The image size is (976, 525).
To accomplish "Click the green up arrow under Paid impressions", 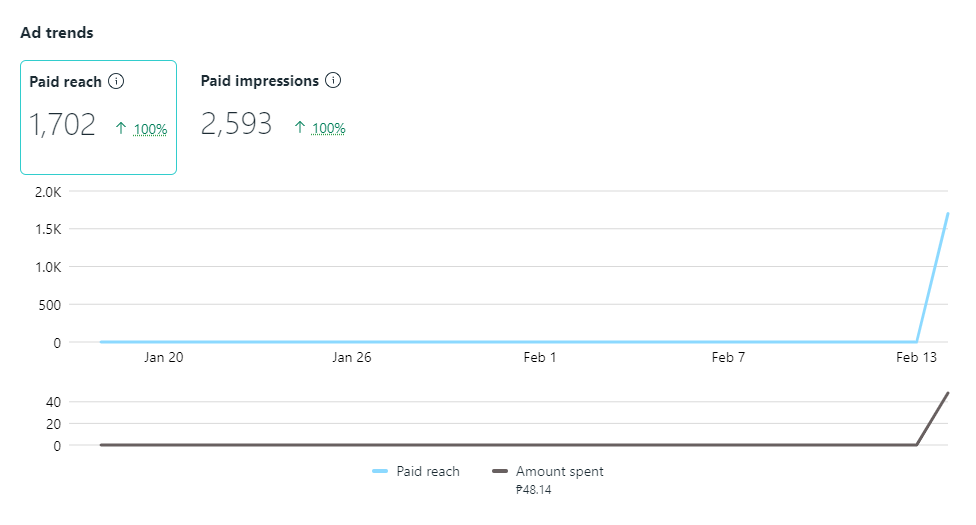I will [x=299, y=127].
